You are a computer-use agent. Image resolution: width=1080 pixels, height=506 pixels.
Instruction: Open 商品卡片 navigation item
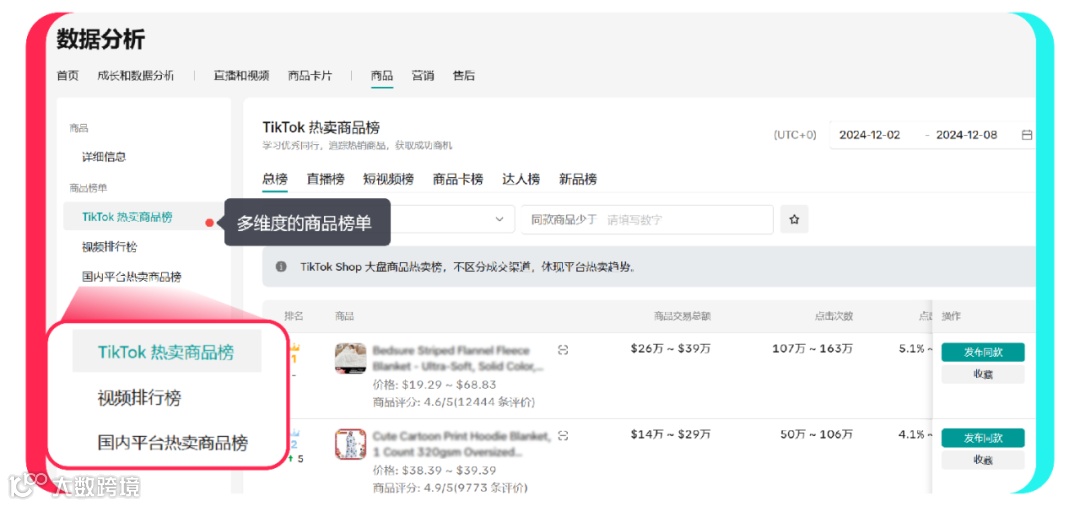[x=310, y=76]
